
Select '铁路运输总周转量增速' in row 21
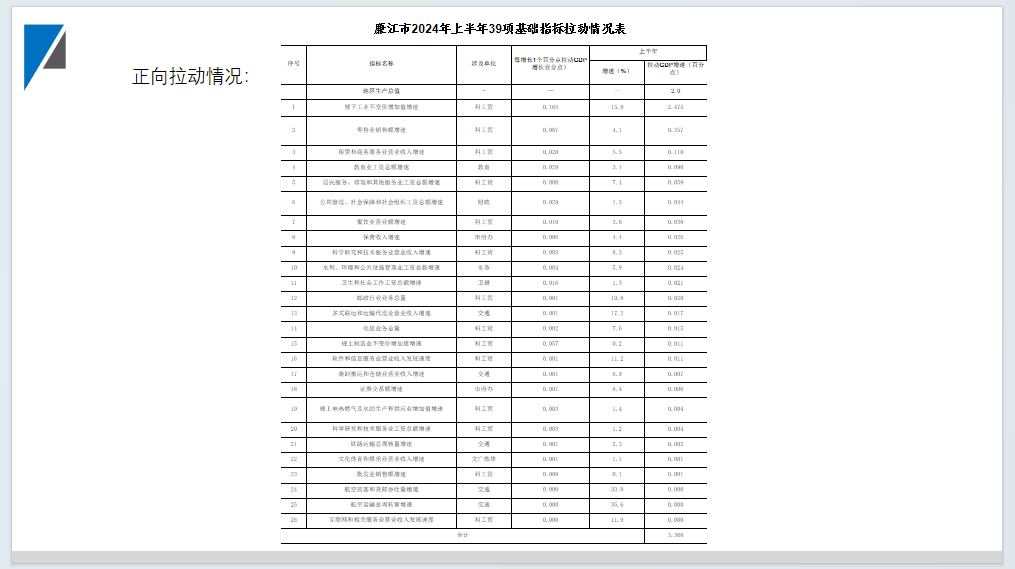pyautogui.click(x=381, y=445)
